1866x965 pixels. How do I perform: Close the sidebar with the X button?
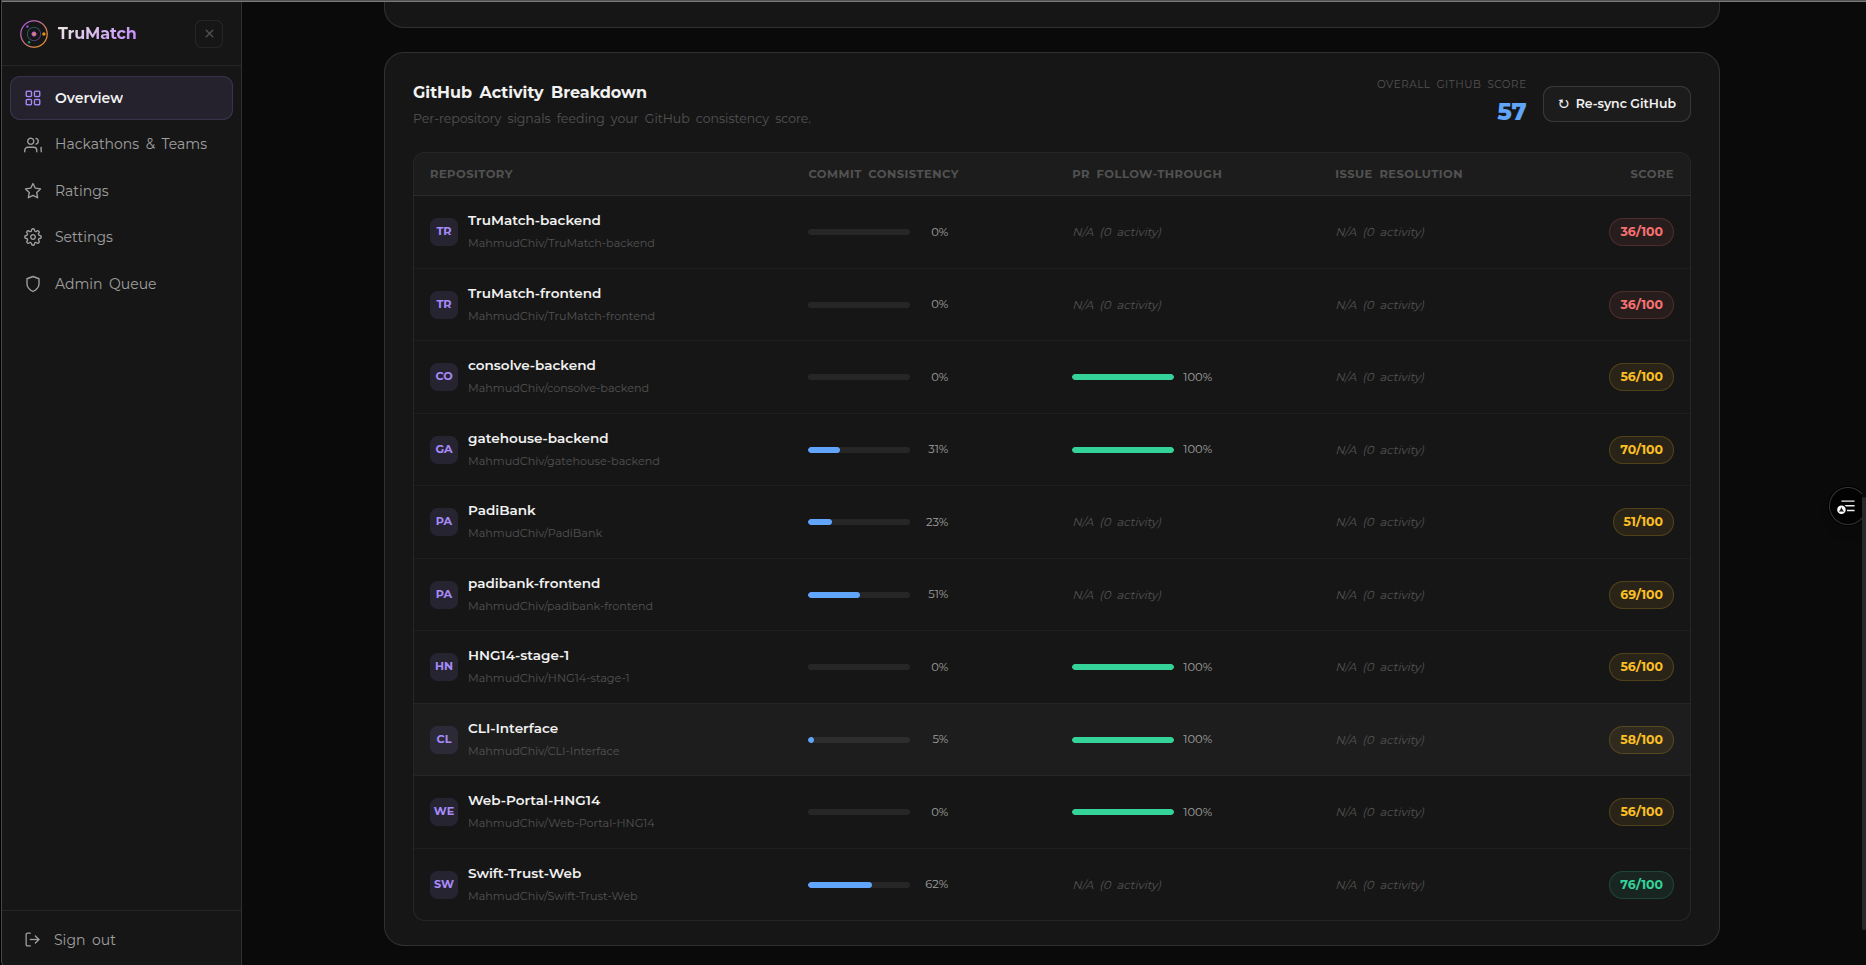tap(209, 34)
